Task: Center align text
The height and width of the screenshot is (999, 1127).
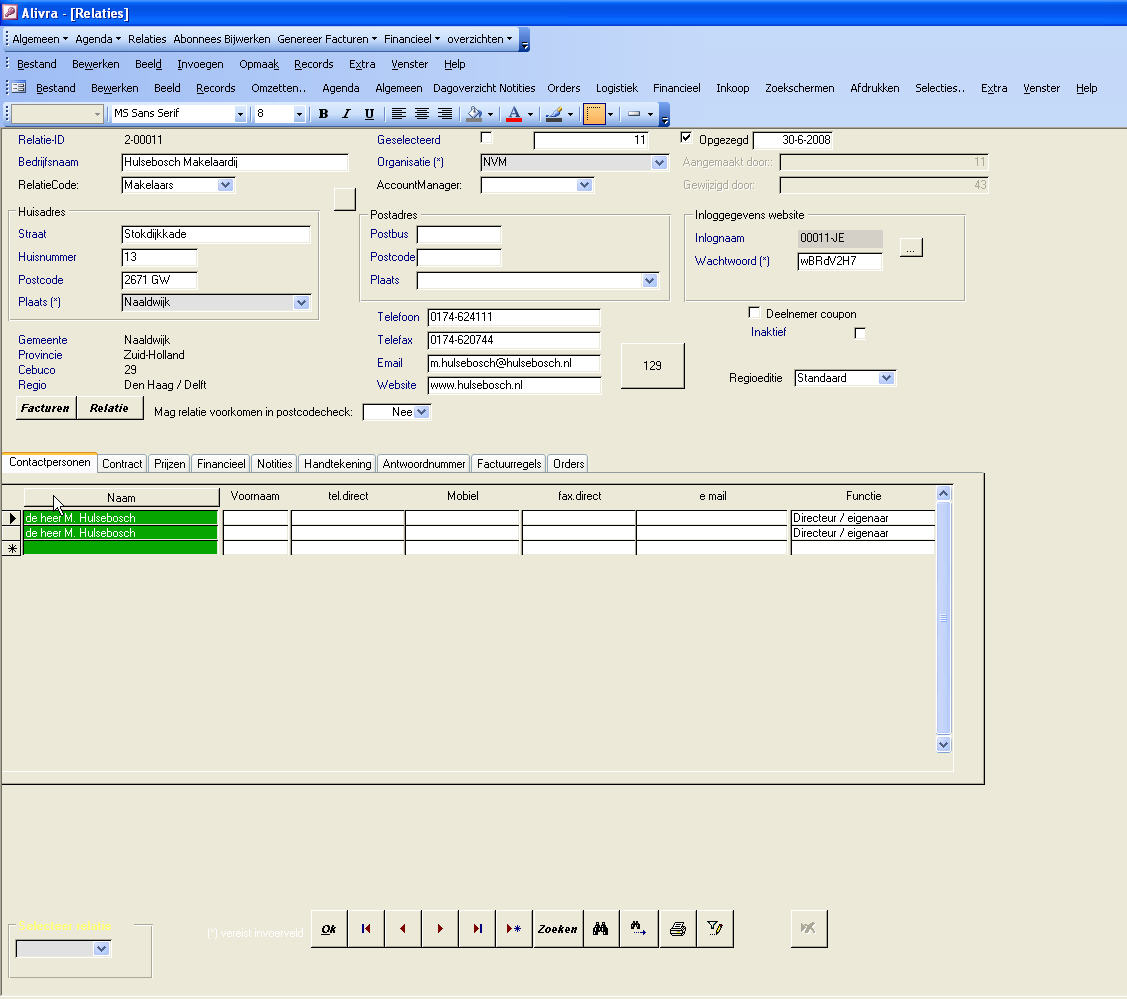Action: [421, 114]
